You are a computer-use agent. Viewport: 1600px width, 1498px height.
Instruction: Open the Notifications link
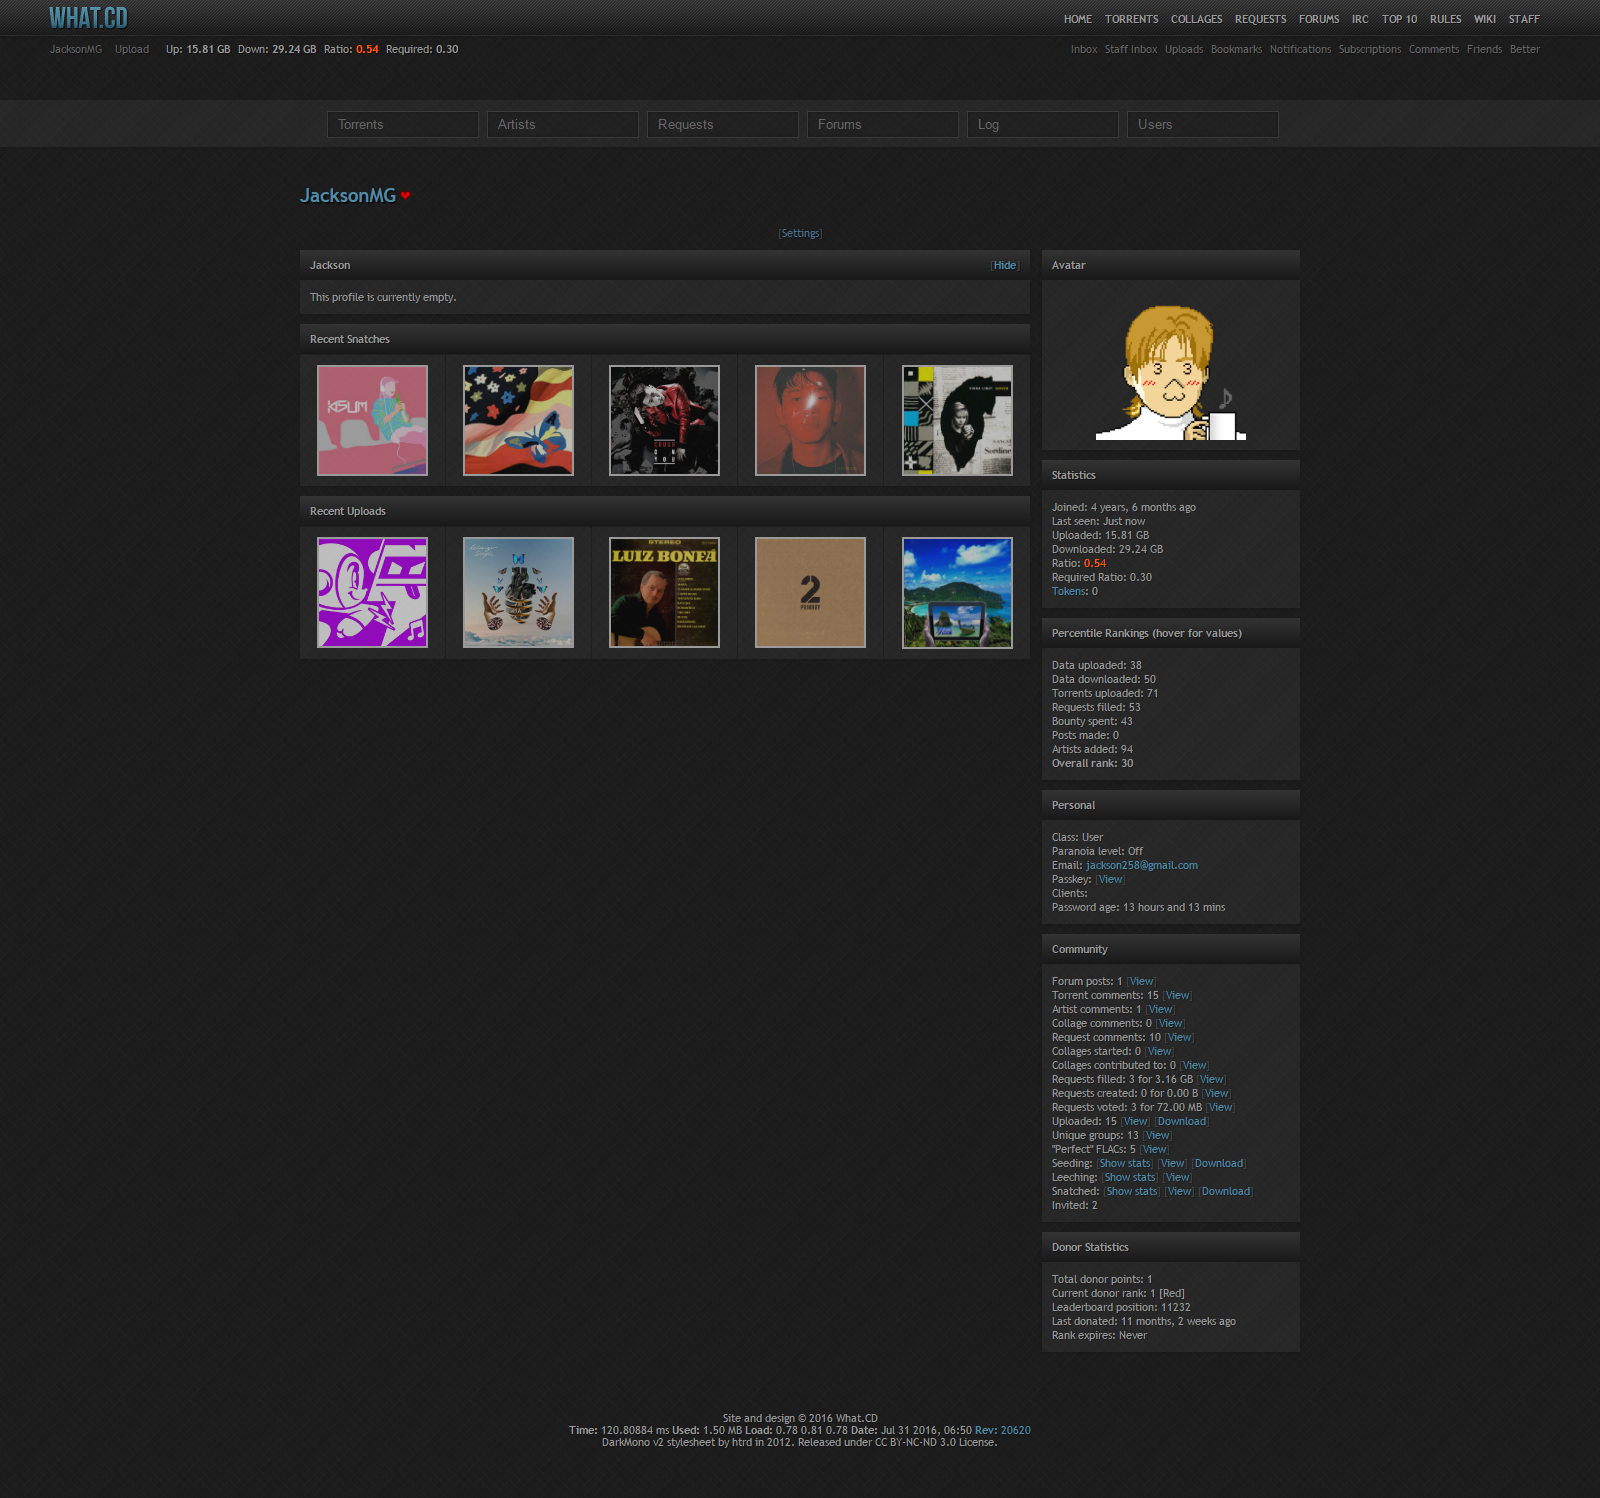(1300, 49)
